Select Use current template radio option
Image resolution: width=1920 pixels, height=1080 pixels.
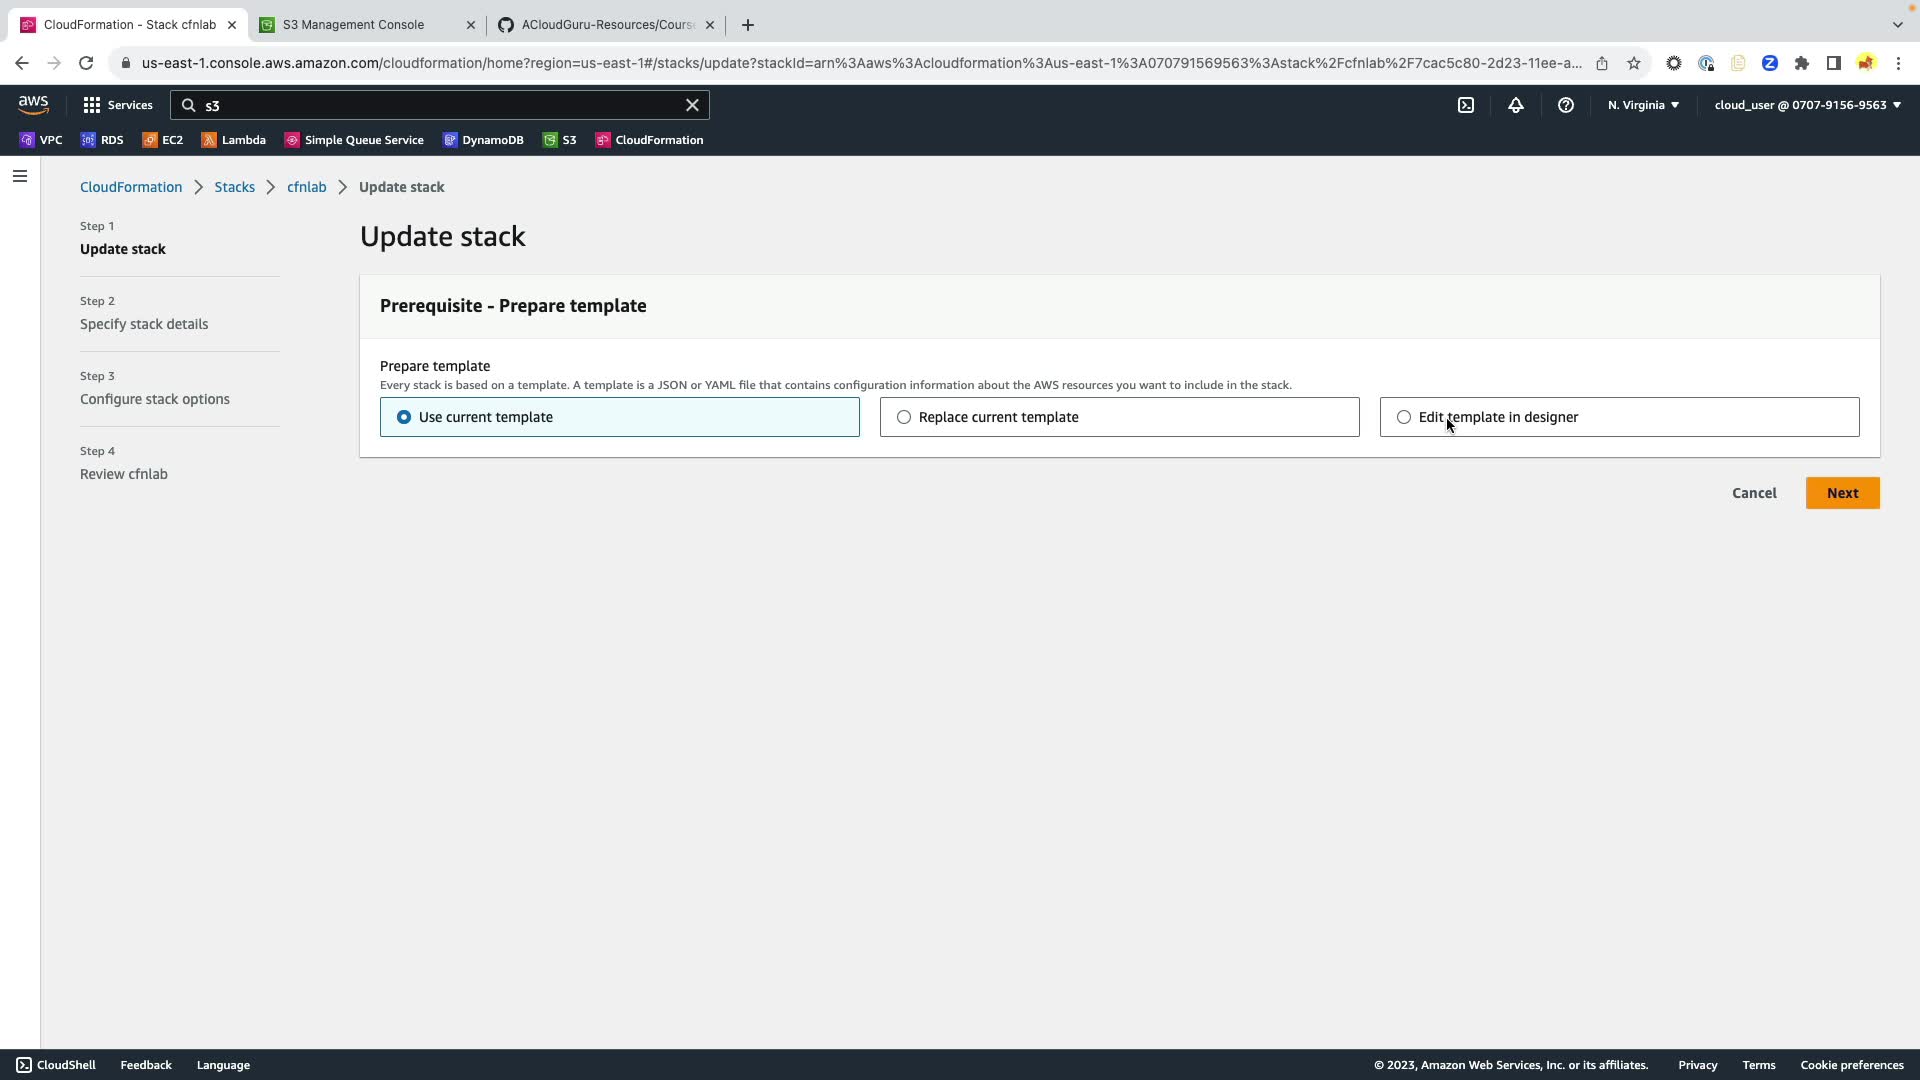pos(404,417)
